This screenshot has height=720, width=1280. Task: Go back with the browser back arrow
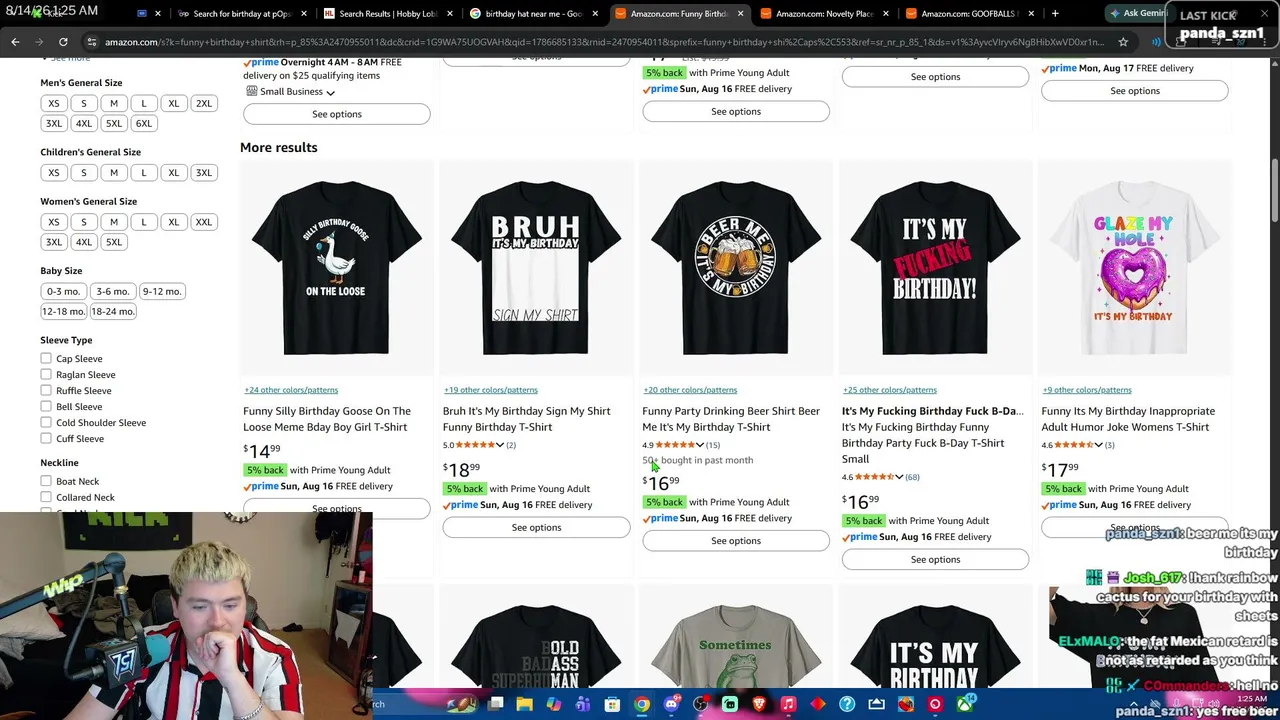pos(15,42)
